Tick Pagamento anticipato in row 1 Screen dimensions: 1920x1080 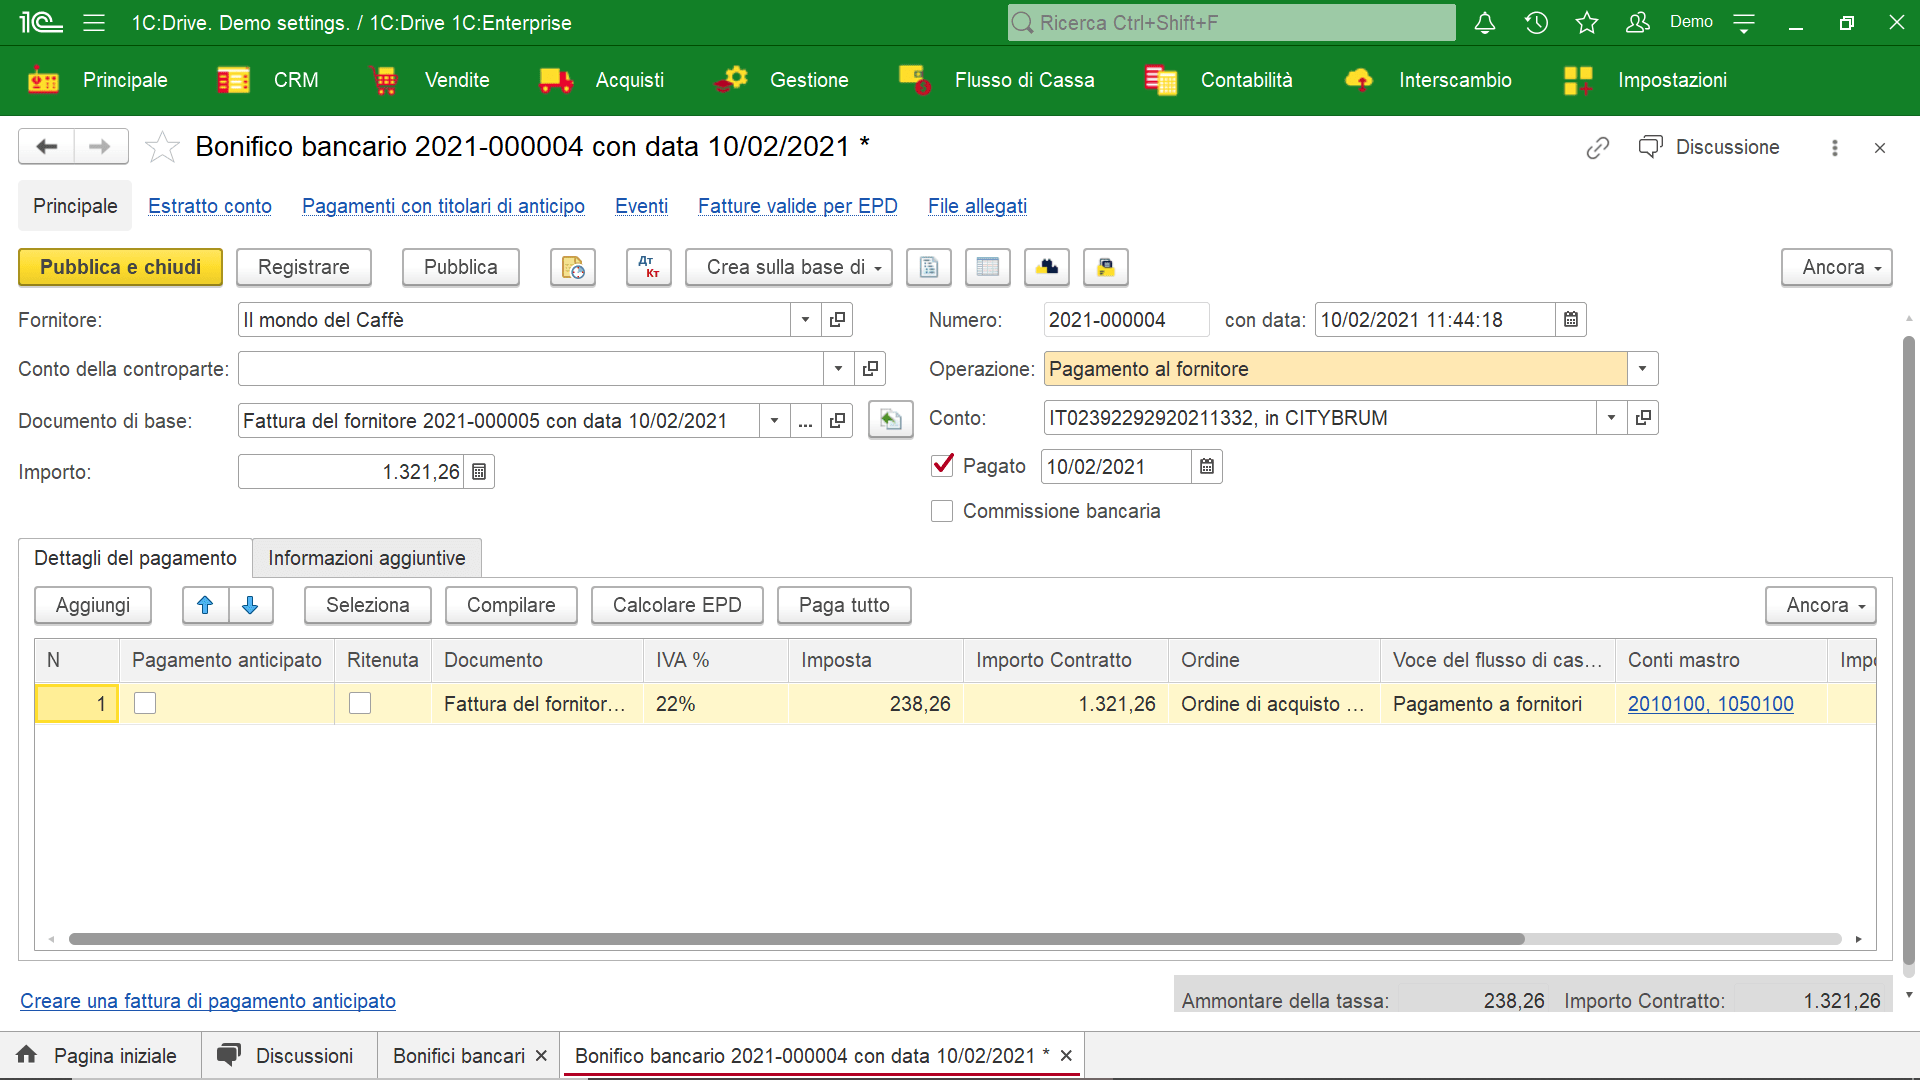coord(145,704)
